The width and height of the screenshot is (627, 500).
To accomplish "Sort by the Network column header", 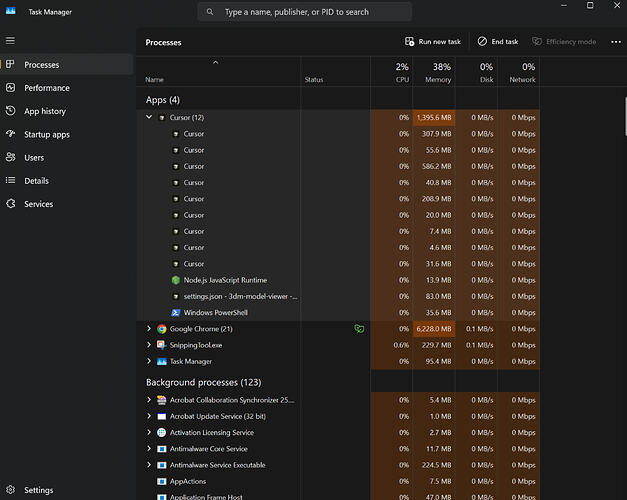I will tap(519, 72).
